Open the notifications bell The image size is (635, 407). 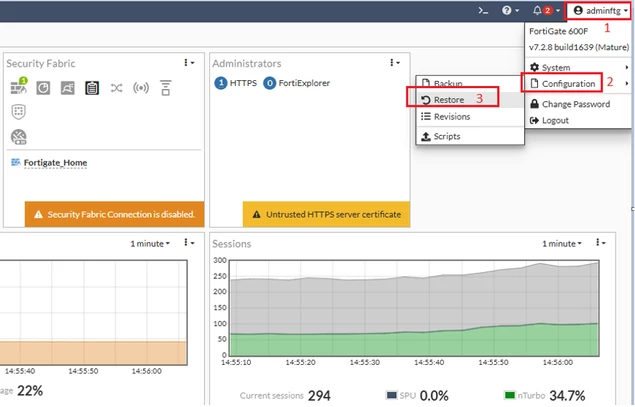point(537,11)
